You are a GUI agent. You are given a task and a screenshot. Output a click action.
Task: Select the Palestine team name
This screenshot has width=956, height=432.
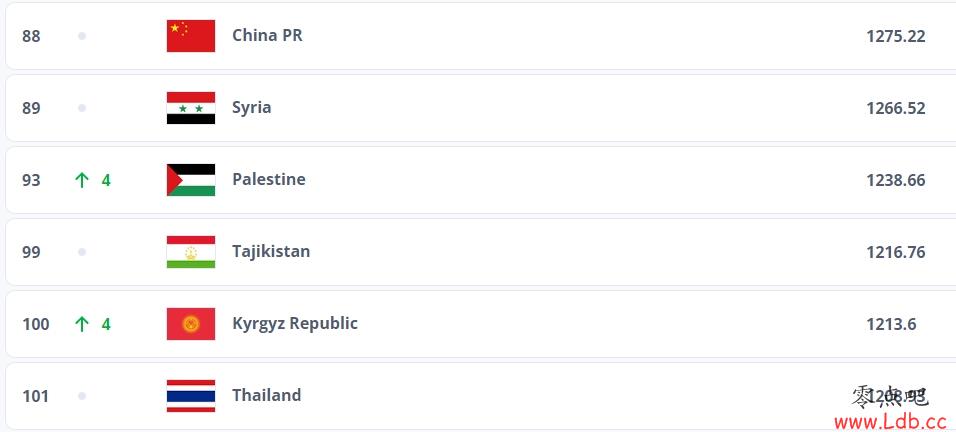click(x=269, y=179)
